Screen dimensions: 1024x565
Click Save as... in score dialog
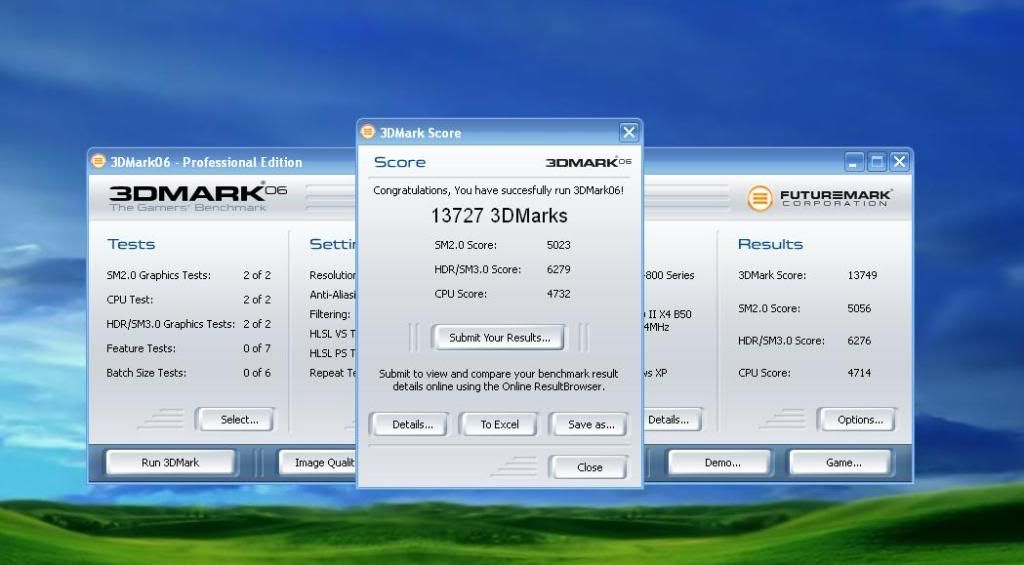pyautogui.click(x=590, y=425)
